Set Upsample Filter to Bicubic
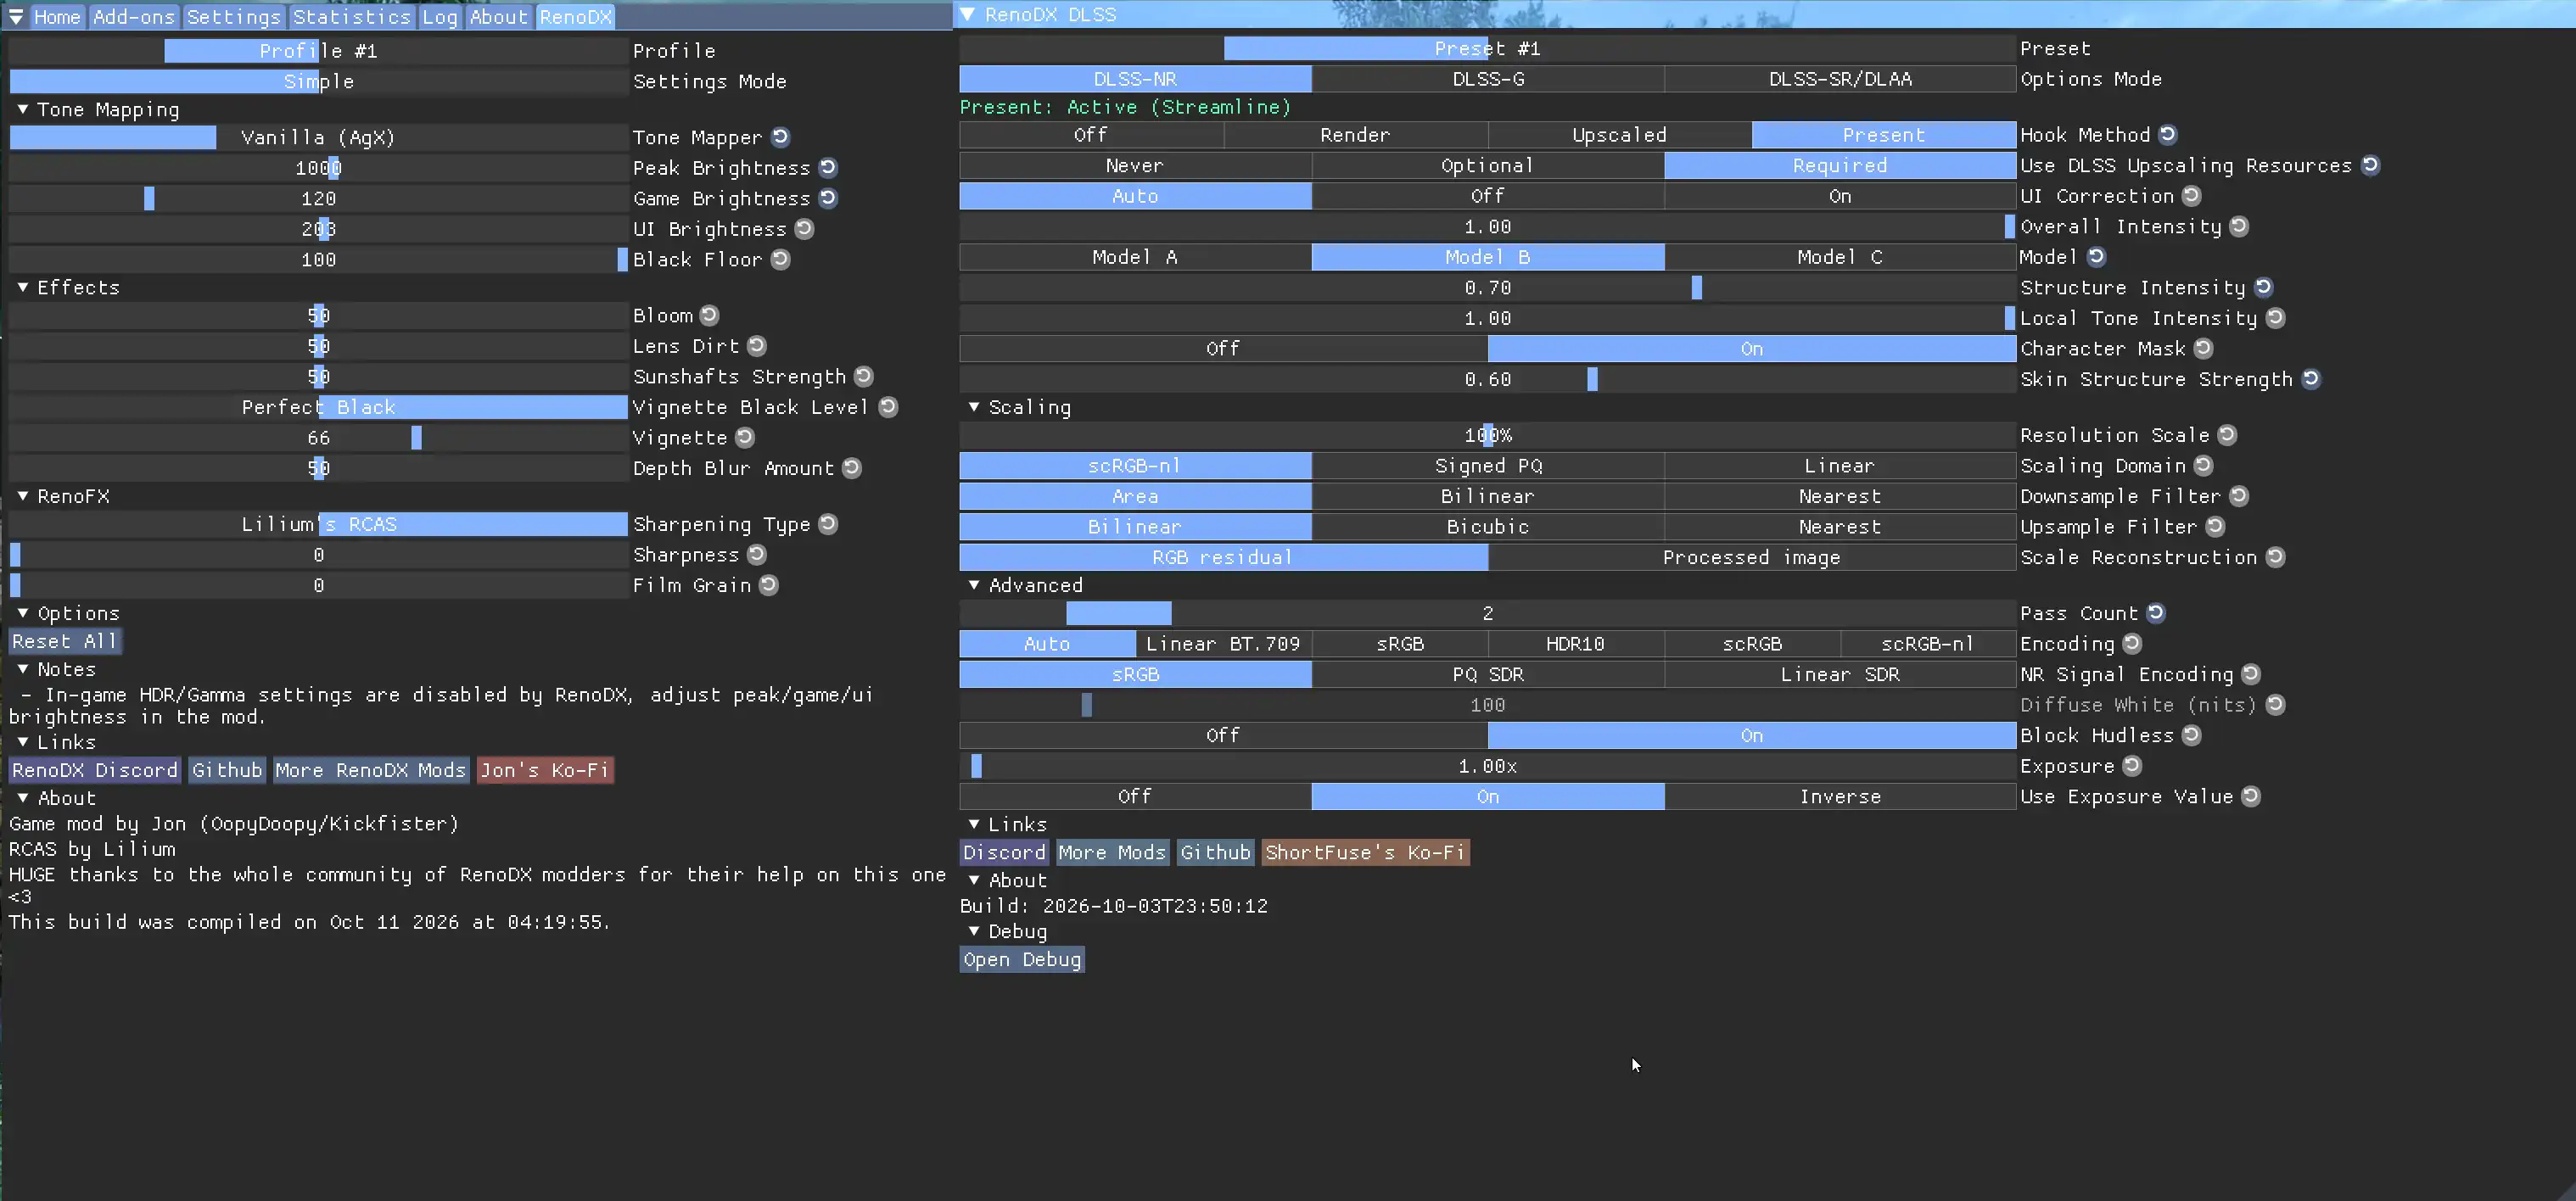Viewport: 2576px width, 1201px height. pyautogui.click(x=1487, y=526)
